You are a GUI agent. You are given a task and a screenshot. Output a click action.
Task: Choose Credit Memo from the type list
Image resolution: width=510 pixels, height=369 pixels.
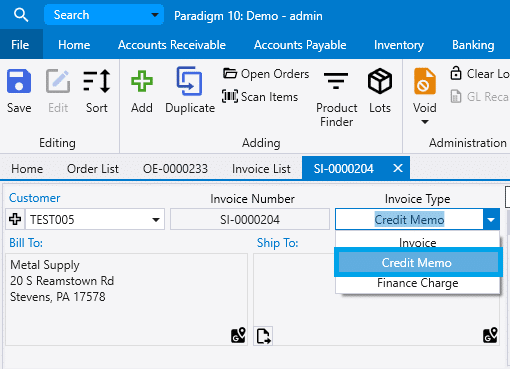pos(418,263)
